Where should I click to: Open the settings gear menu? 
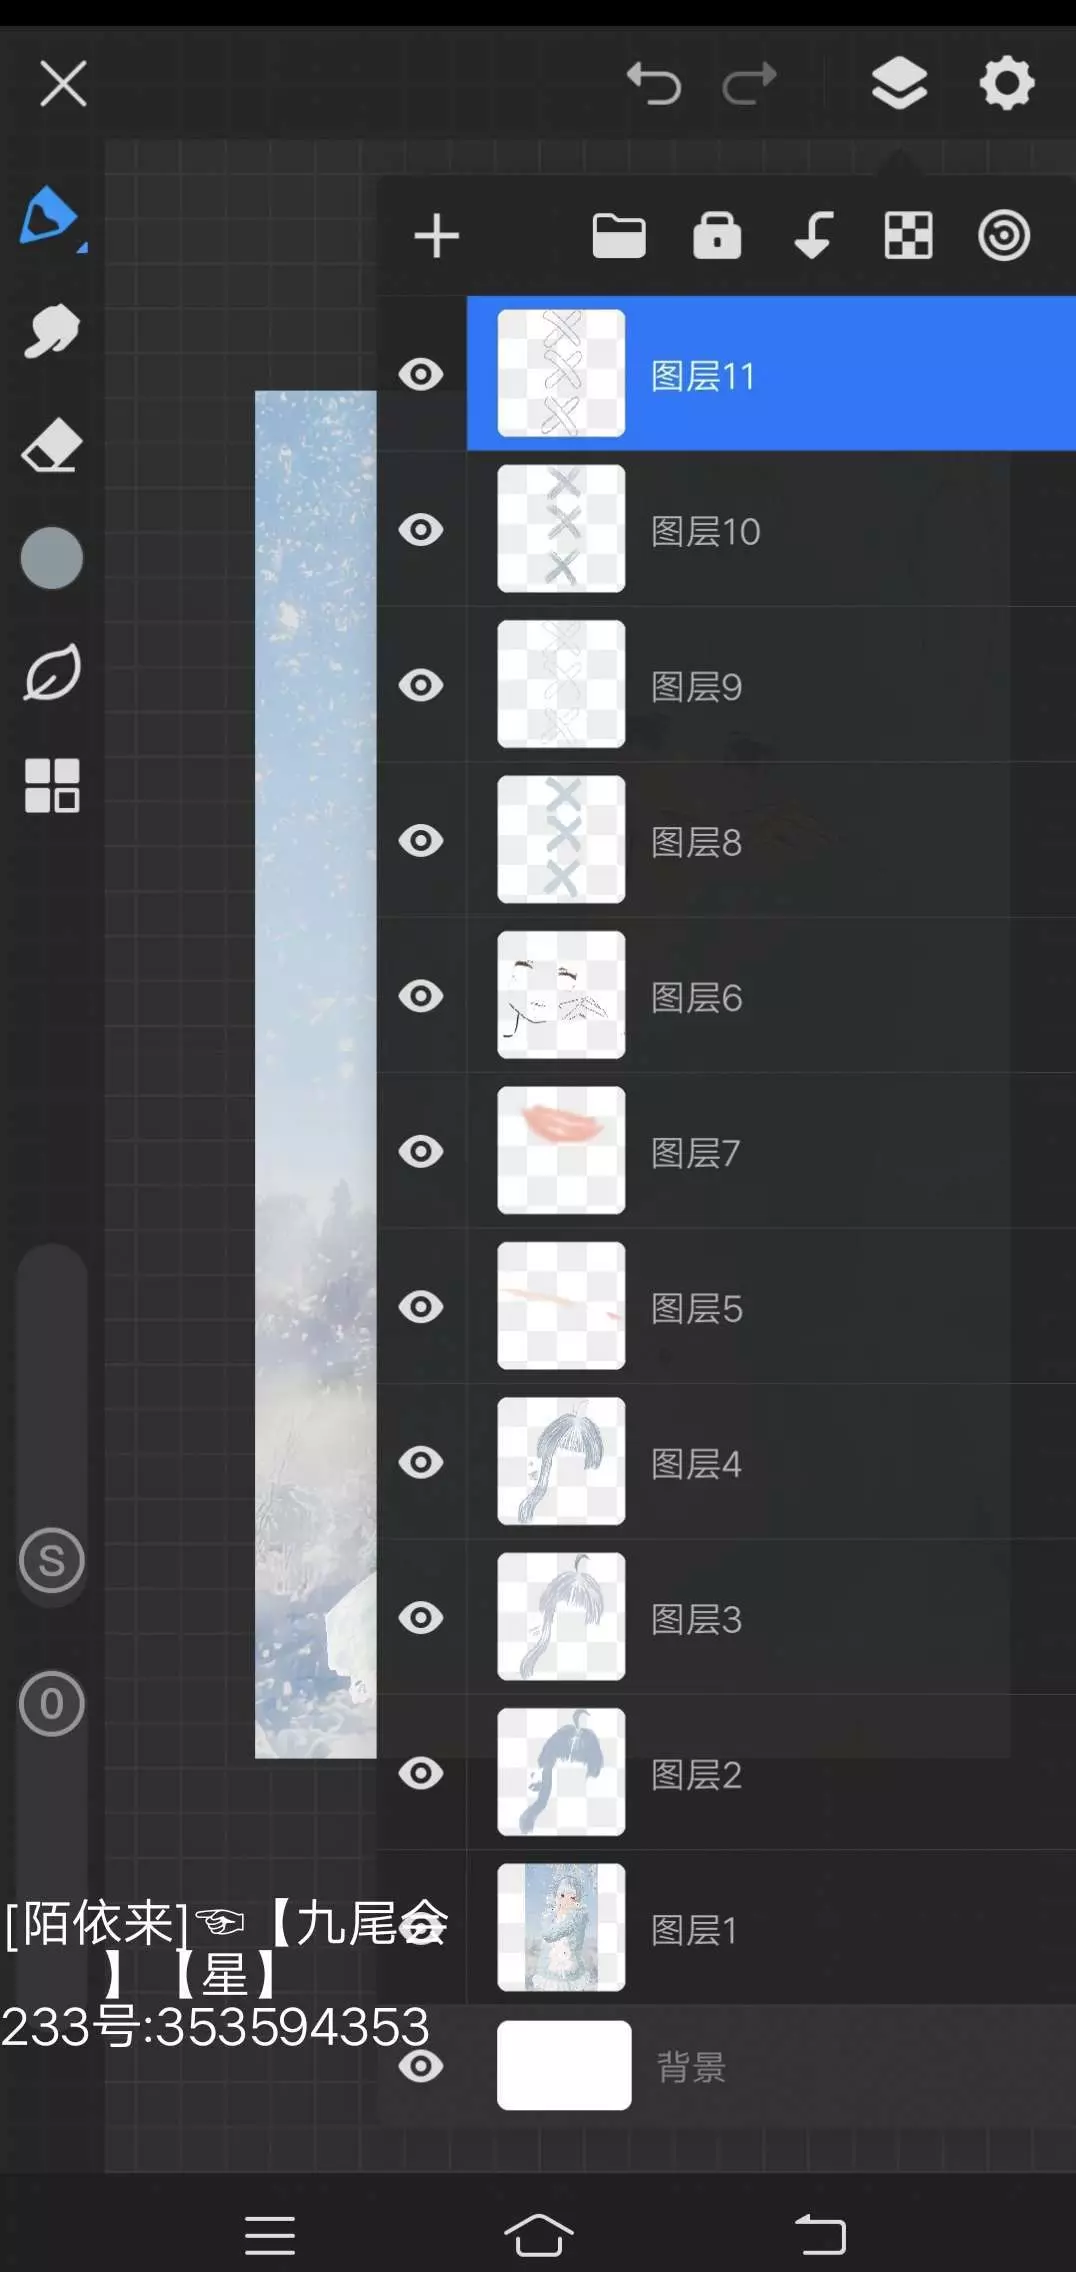click(x=1006, y=83)
